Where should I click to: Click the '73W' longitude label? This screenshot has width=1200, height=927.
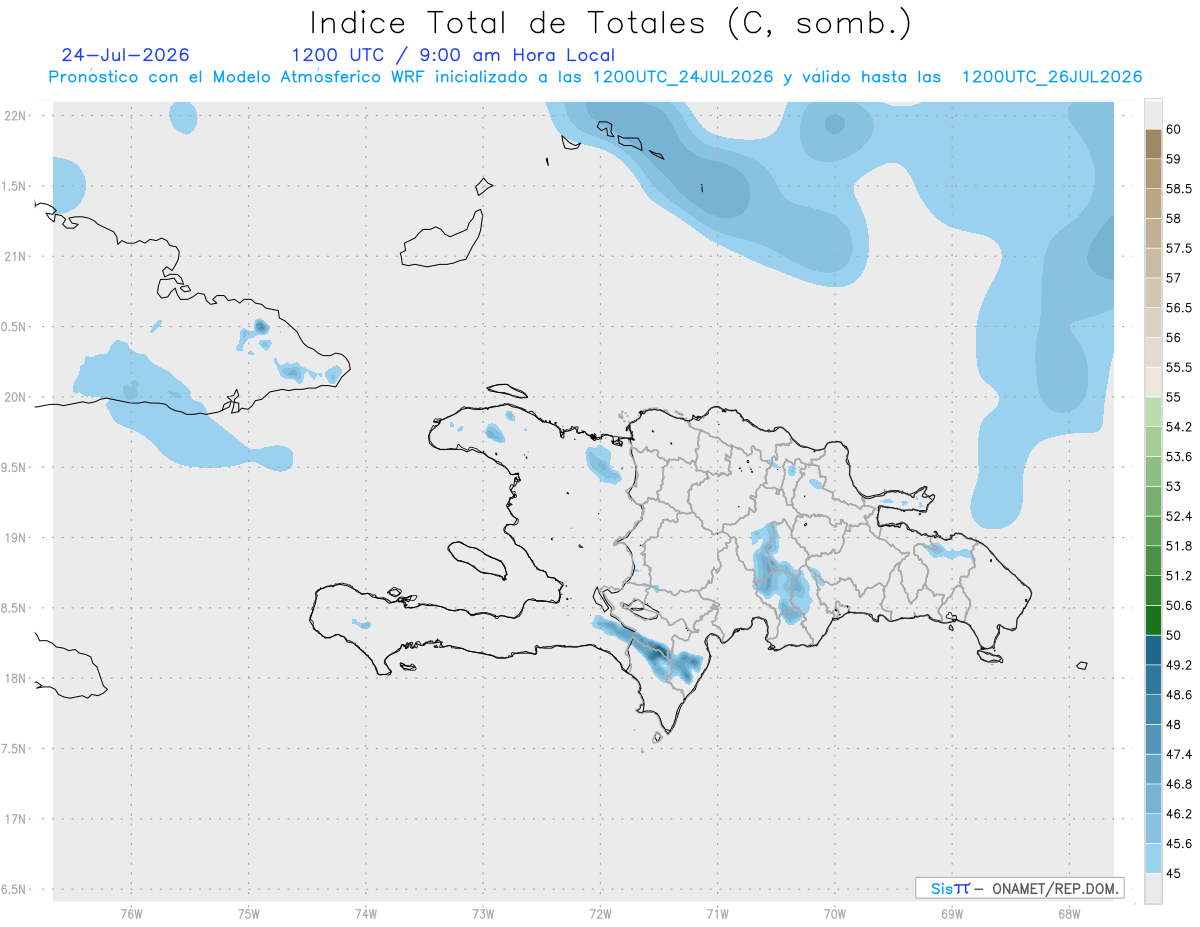[x=483, y=914]
